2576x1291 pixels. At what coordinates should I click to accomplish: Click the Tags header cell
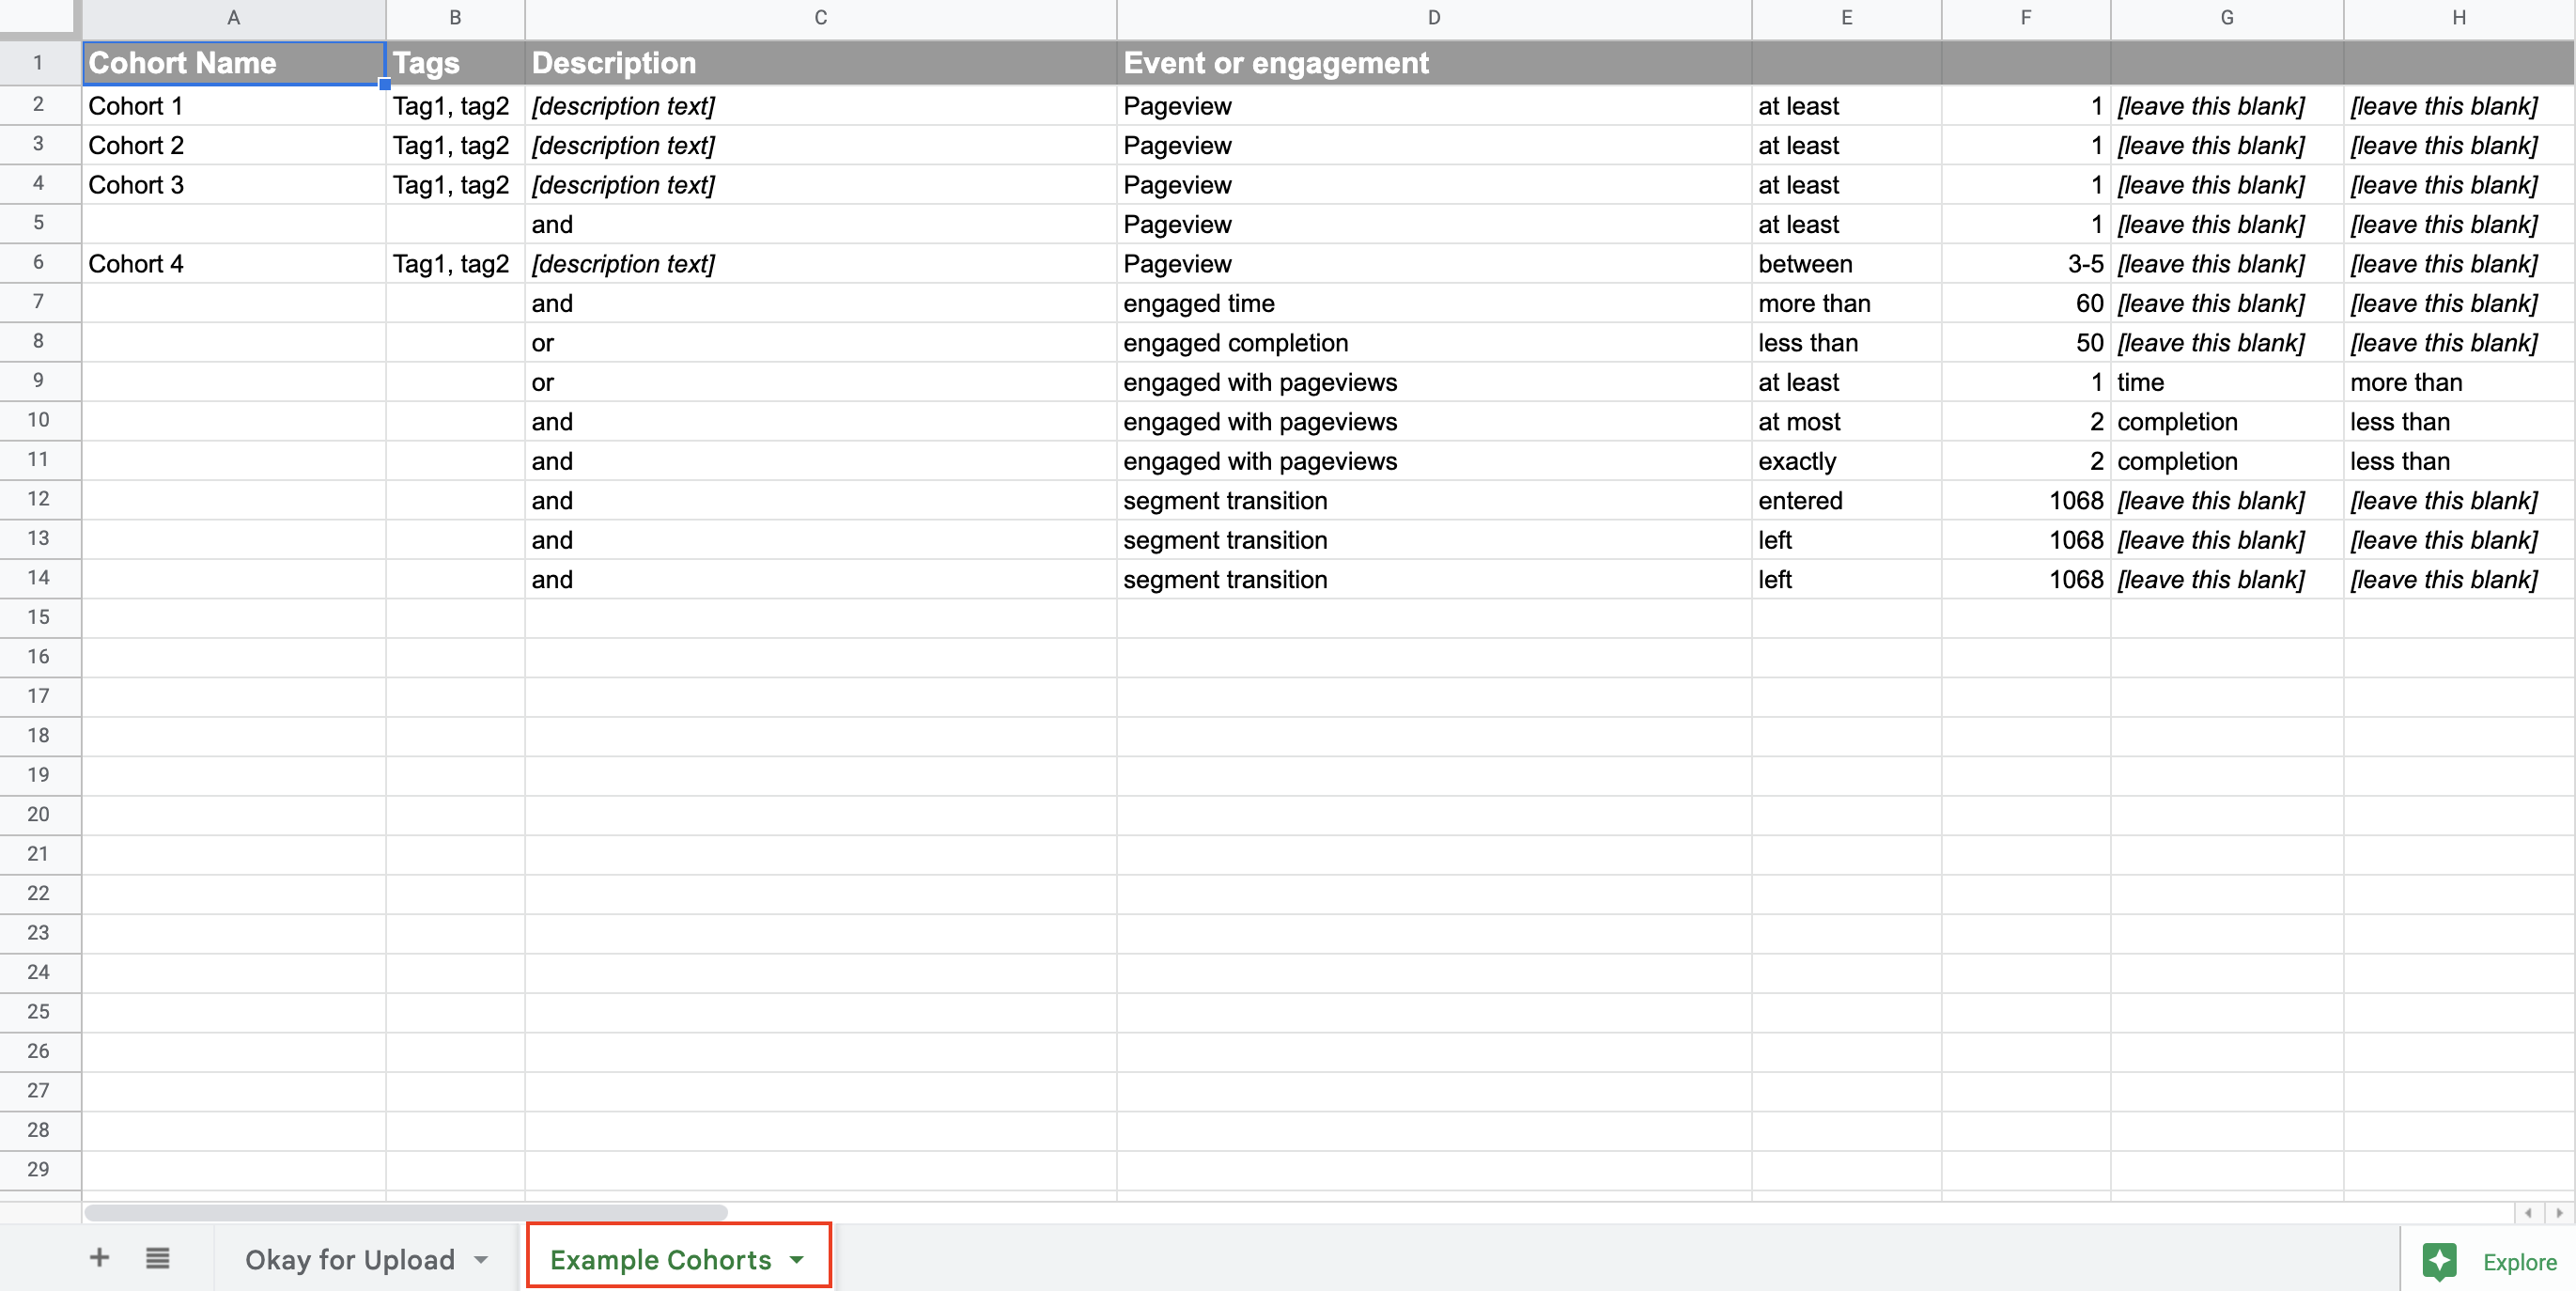pos(455,62)
